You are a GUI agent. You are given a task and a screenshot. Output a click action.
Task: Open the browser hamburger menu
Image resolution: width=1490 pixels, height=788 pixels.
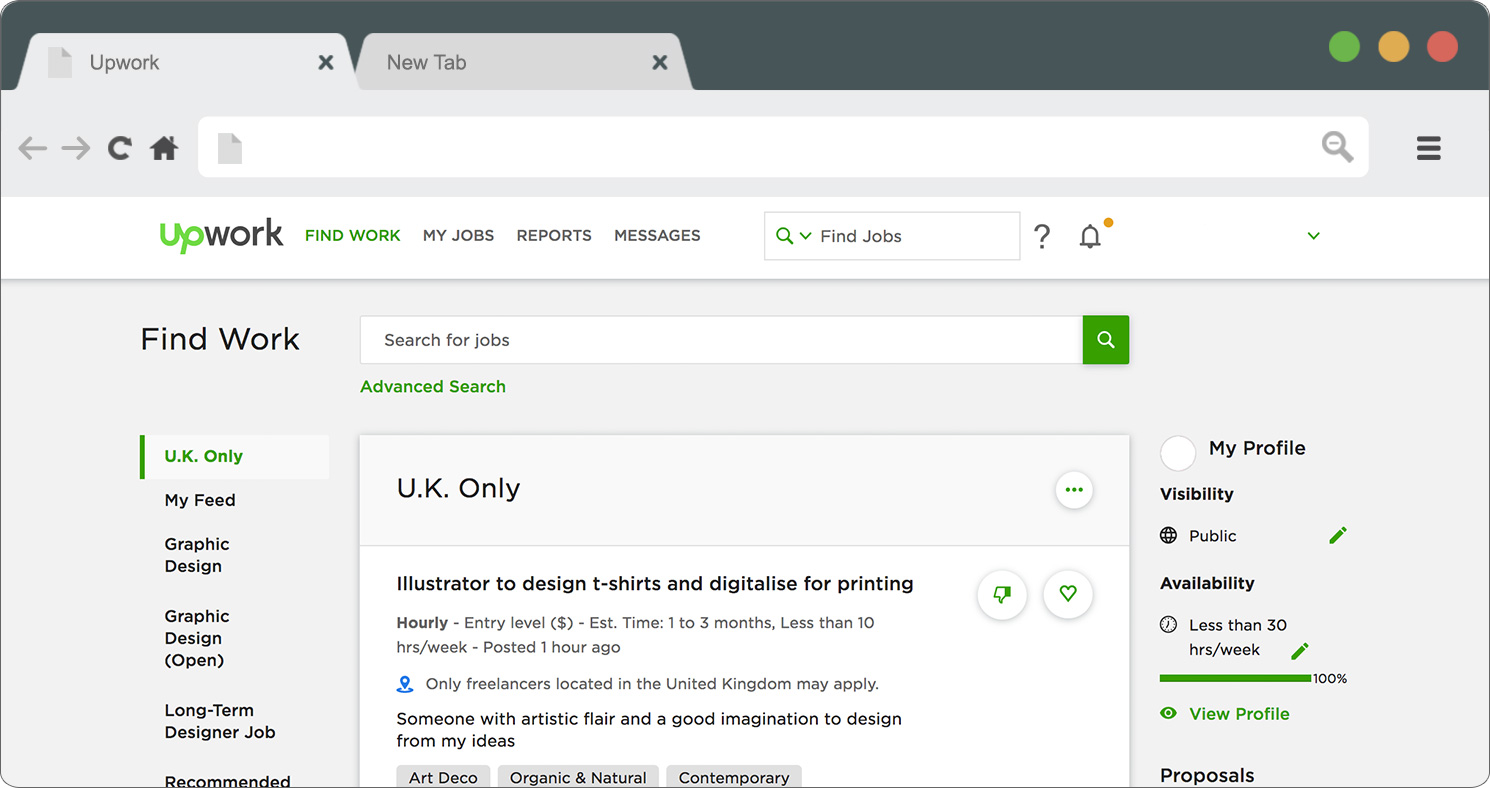pyautogui.click(x=1428, y=149)
